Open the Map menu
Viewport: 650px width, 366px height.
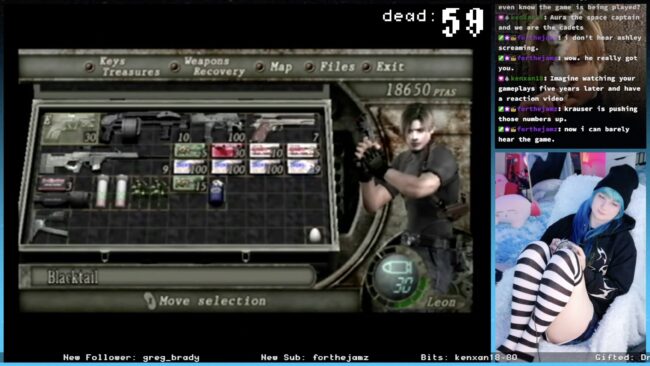274,67
